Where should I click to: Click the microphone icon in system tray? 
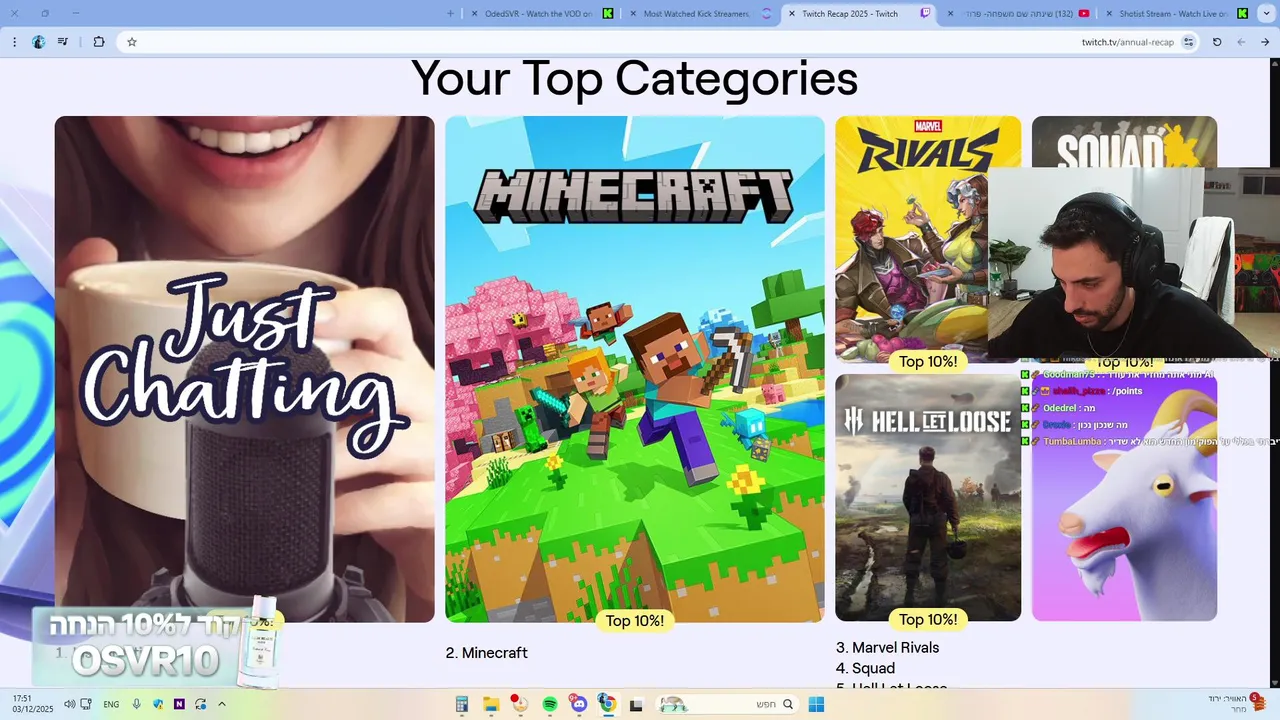pos(136,704)
